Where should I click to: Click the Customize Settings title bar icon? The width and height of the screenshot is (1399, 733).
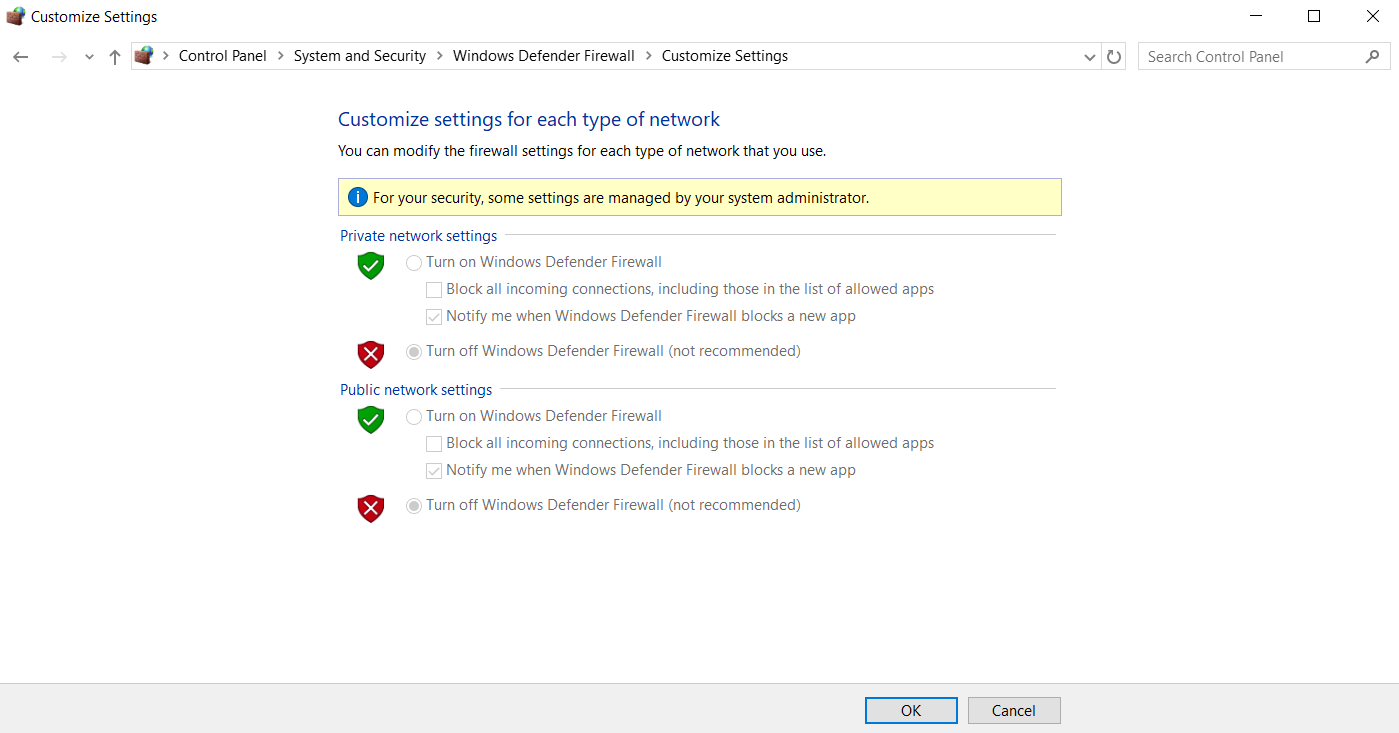pyautogui.click(x=16, y=16)
